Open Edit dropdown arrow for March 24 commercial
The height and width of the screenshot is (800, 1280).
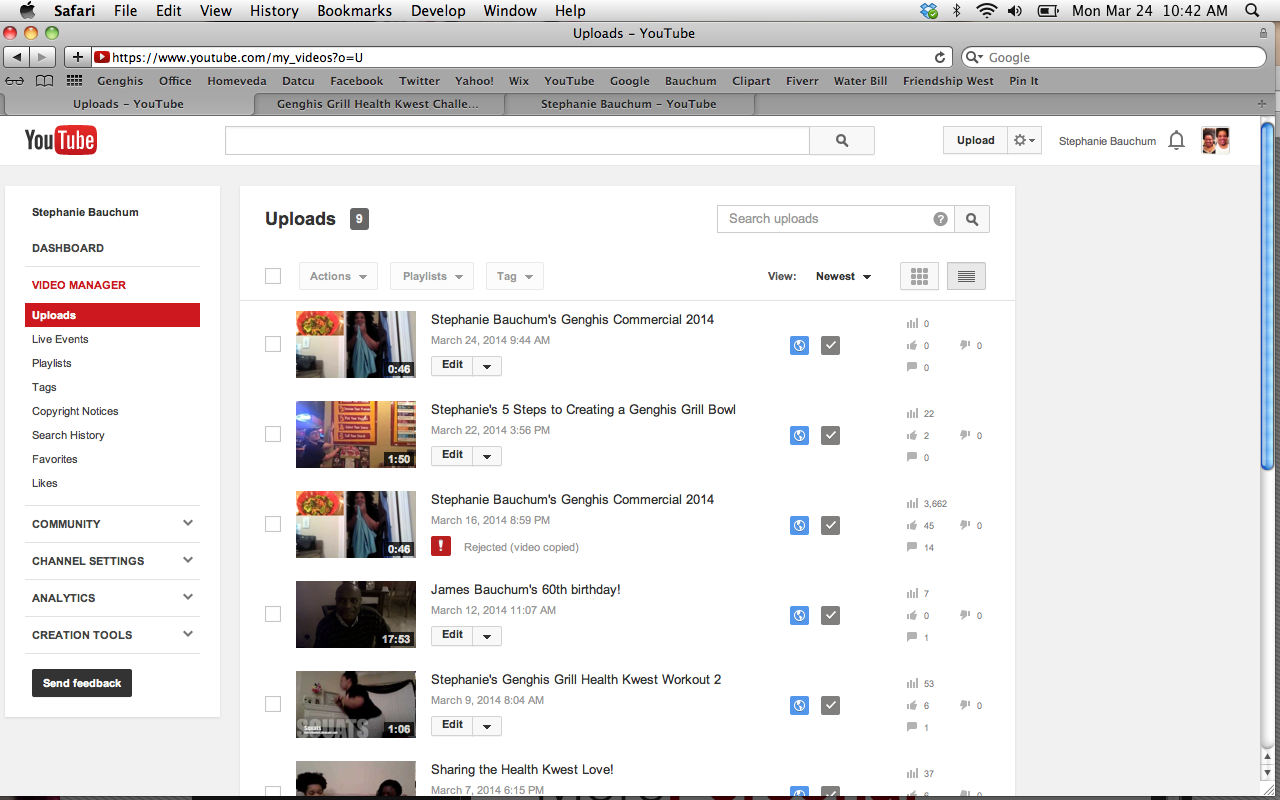[487, 366]
